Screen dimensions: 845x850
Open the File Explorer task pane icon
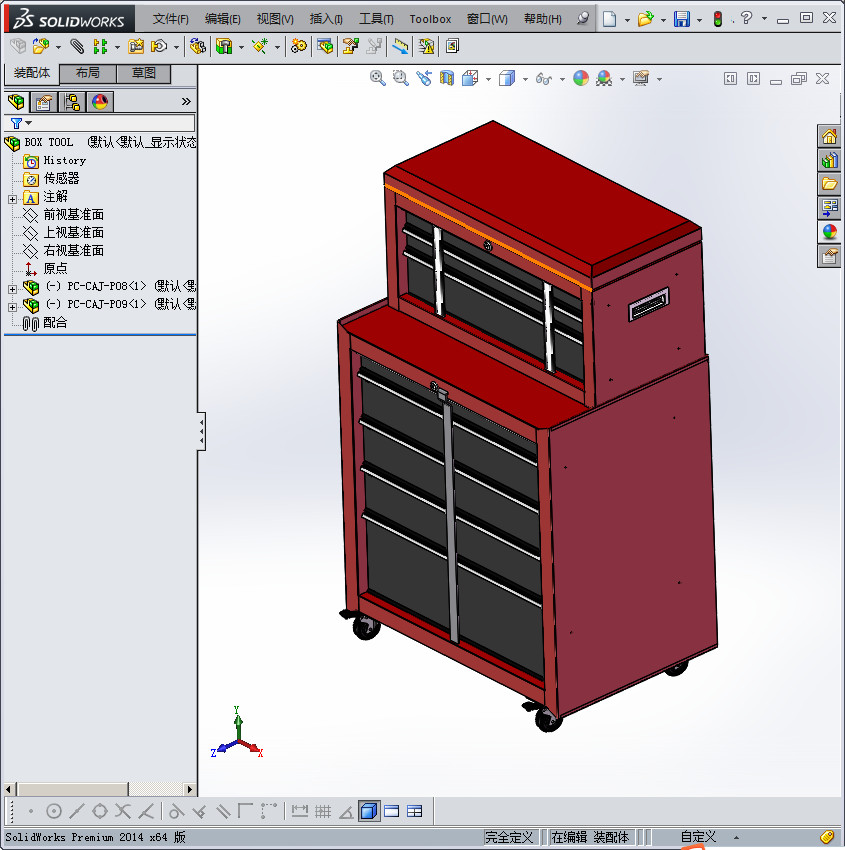[x=829, y=184]
